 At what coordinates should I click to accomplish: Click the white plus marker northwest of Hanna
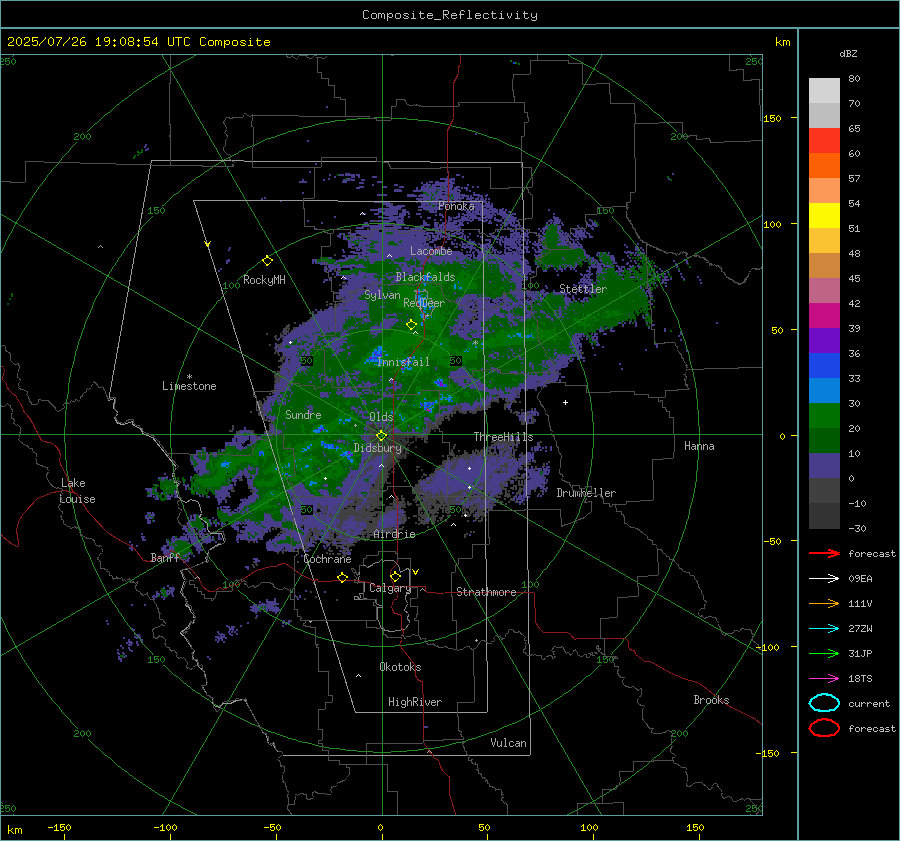[x=565, y=402]
